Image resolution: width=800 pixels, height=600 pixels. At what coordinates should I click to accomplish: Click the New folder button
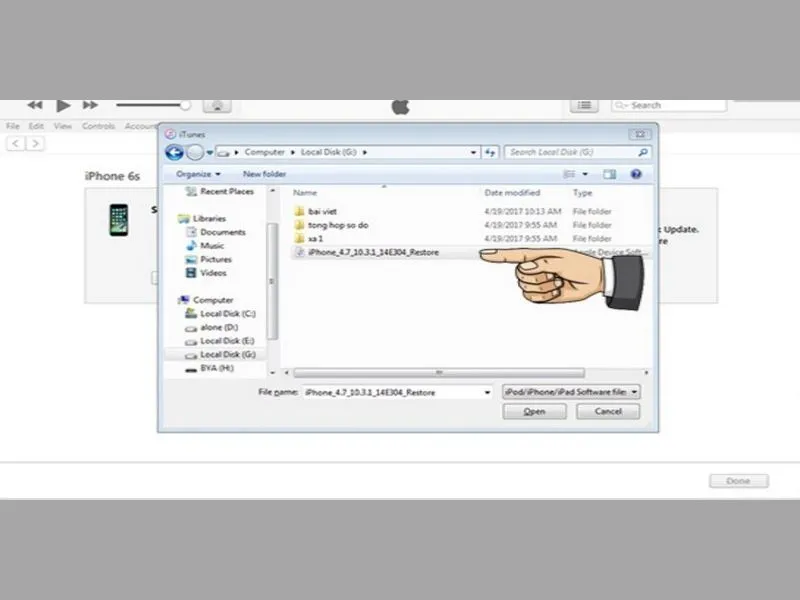(264, 174)
